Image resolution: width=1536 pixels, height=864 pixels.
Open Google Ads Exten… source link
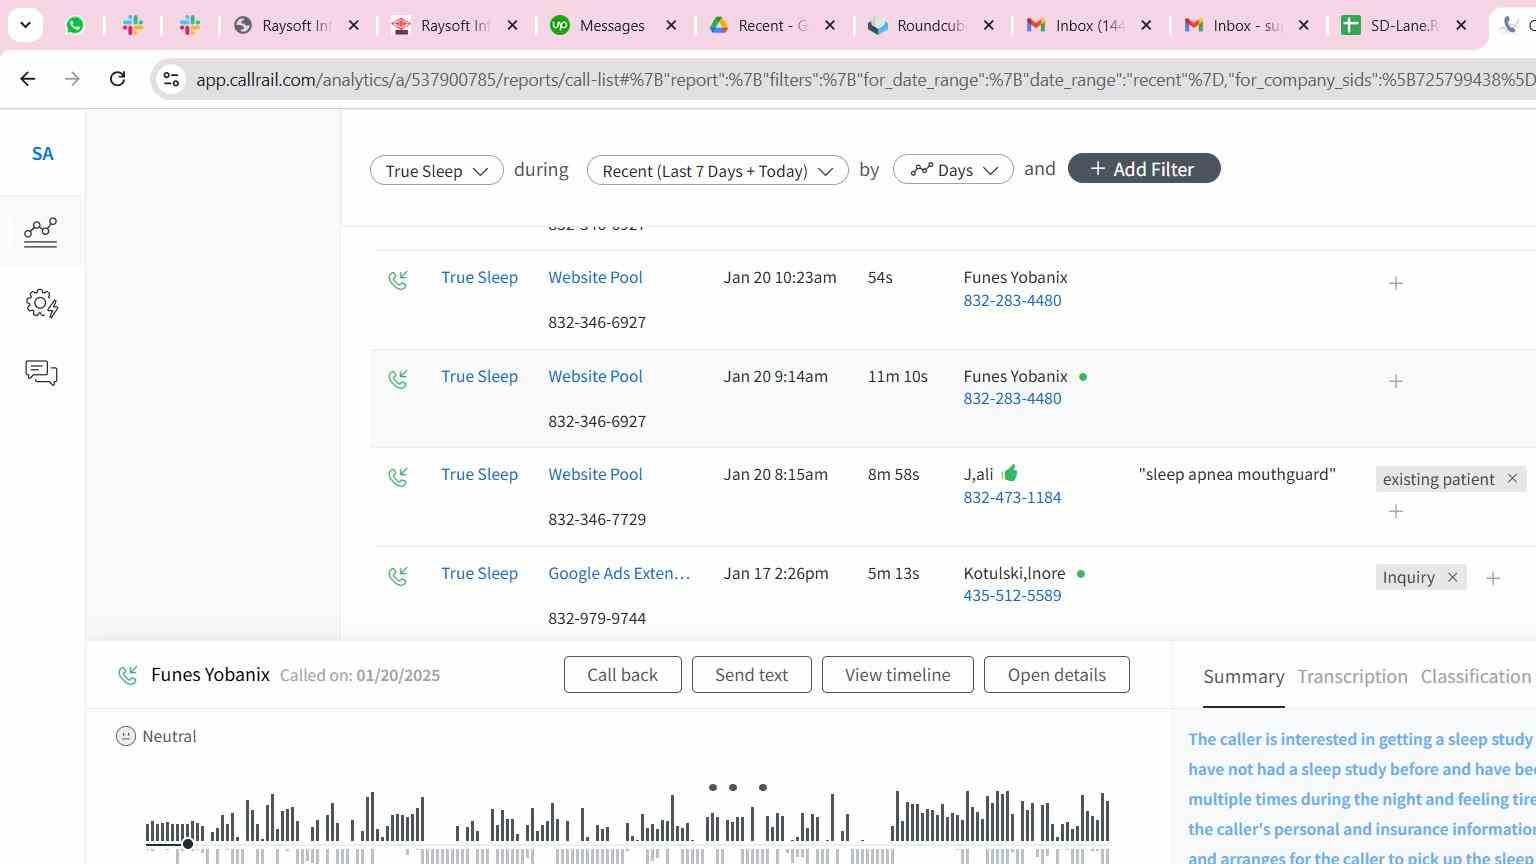[619, 573]
